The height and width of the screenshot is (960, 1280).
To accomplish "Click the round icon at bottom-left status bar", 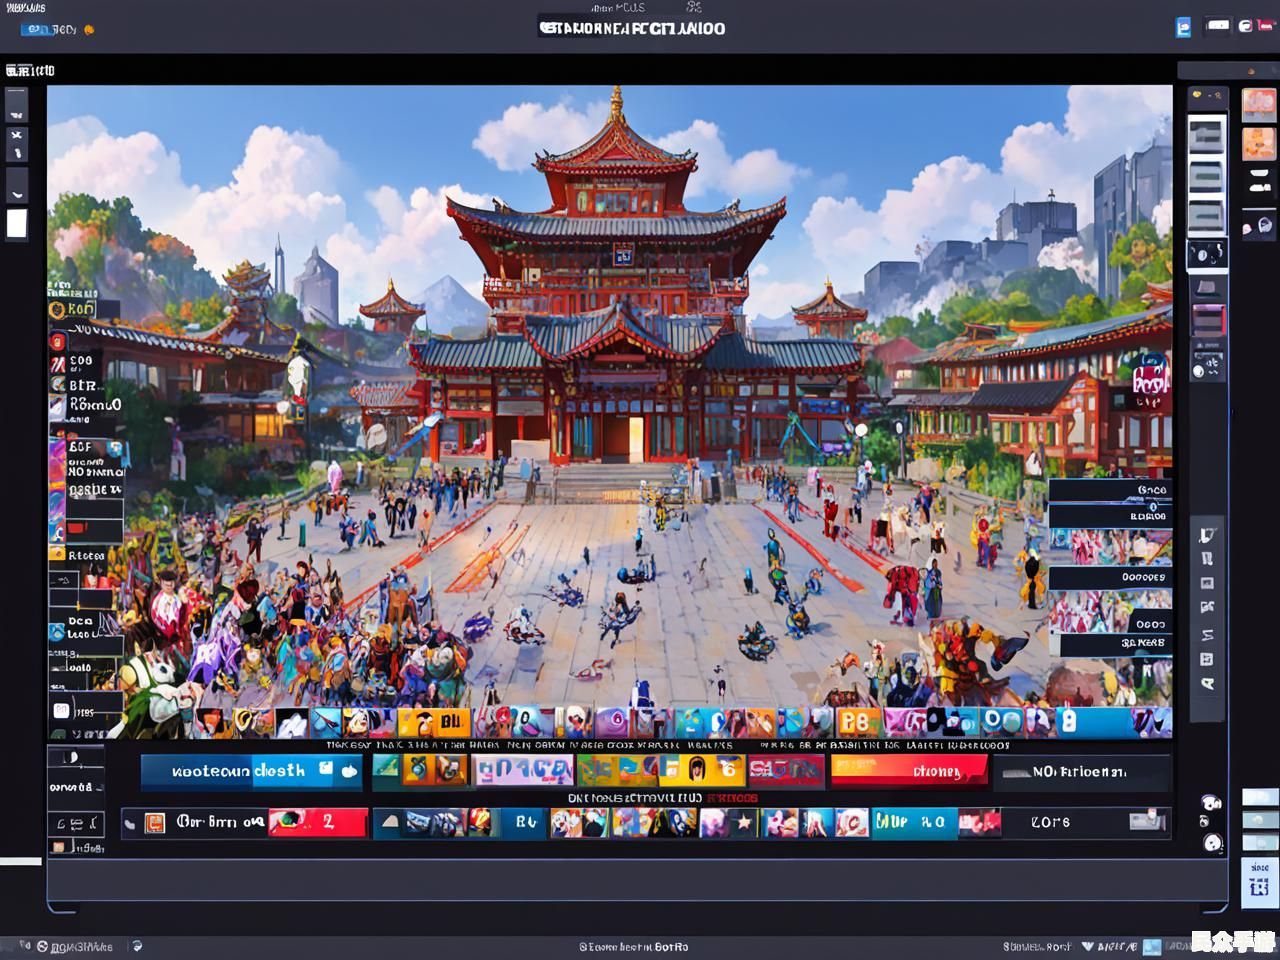I will tap(42, 946).
